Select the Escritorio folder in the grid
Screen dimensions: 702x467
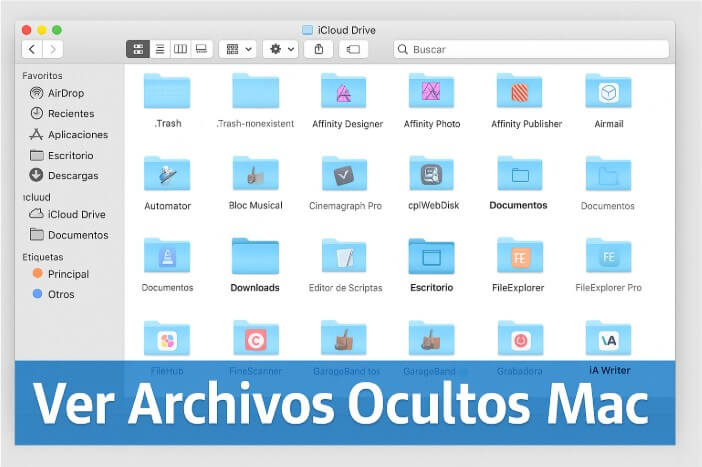click(x=432, y=256)
